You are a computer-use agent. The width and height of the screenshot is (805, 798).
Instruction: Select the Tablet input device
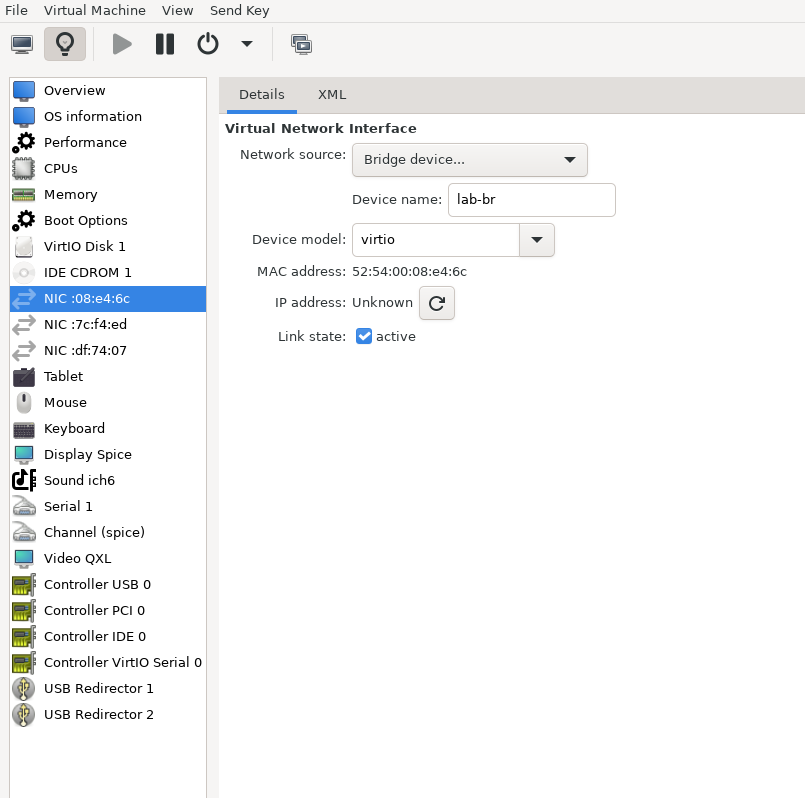click(62, 376)
